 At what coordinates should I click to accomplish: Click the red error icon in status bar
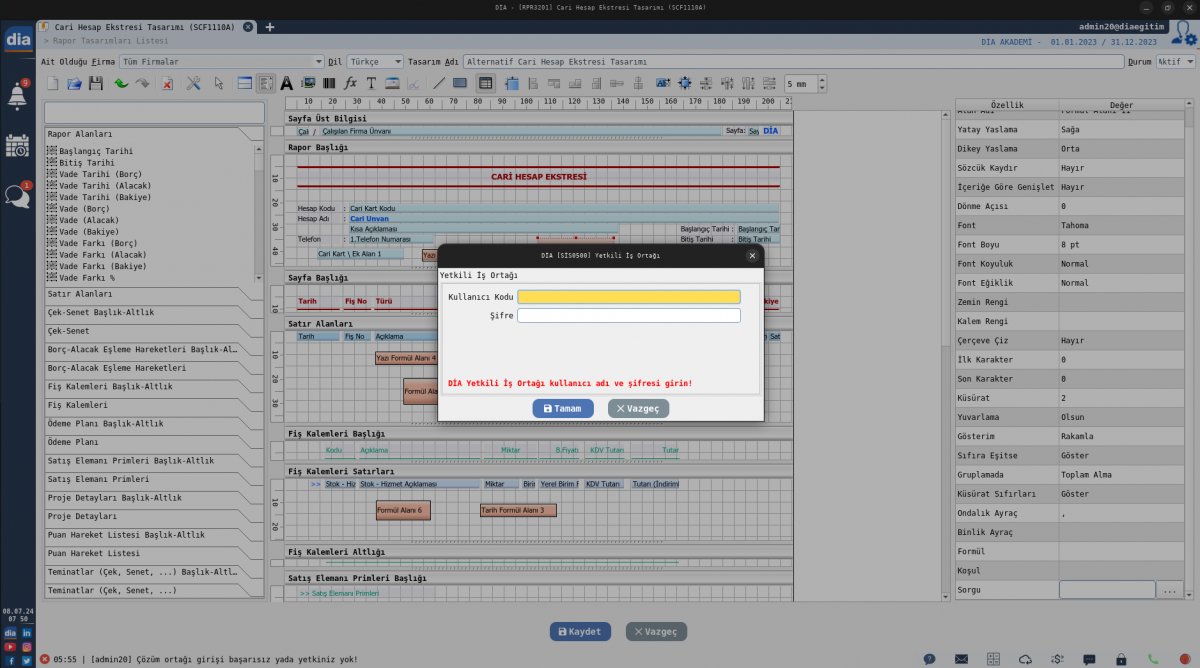[x=44, y=659]
